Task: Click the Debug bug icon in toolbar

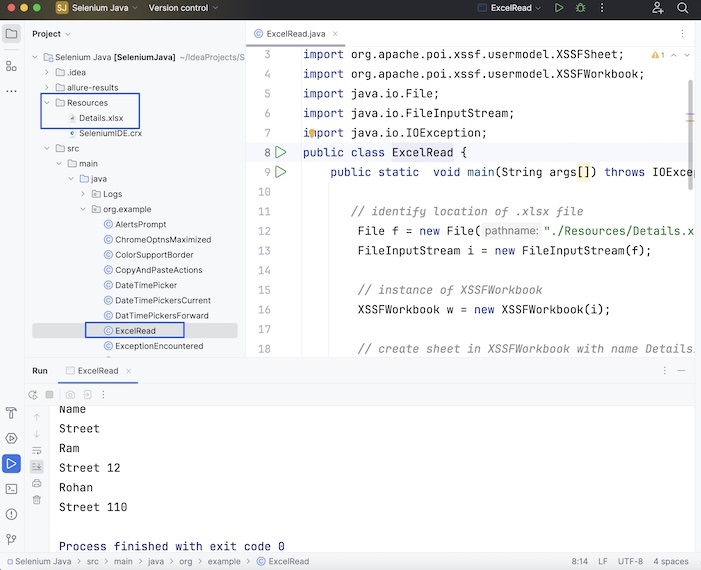Action: pos(580,8)
